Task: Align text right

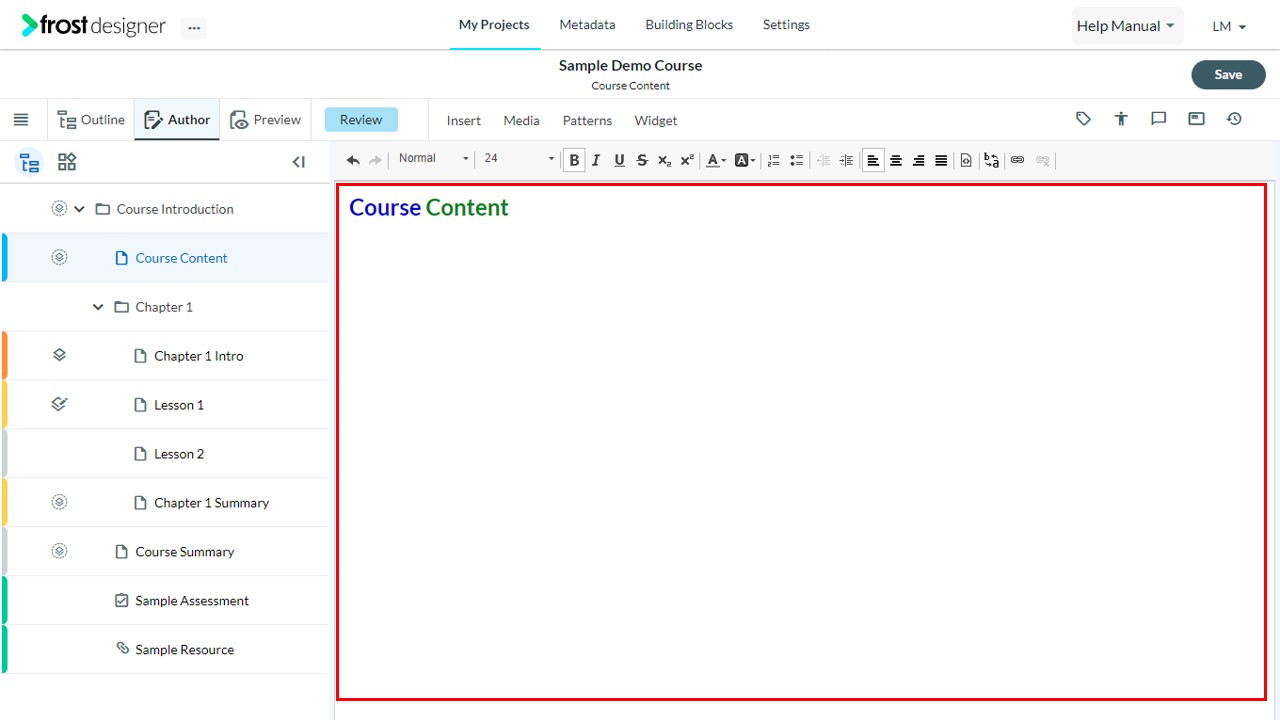Action: tap(919, 160)
